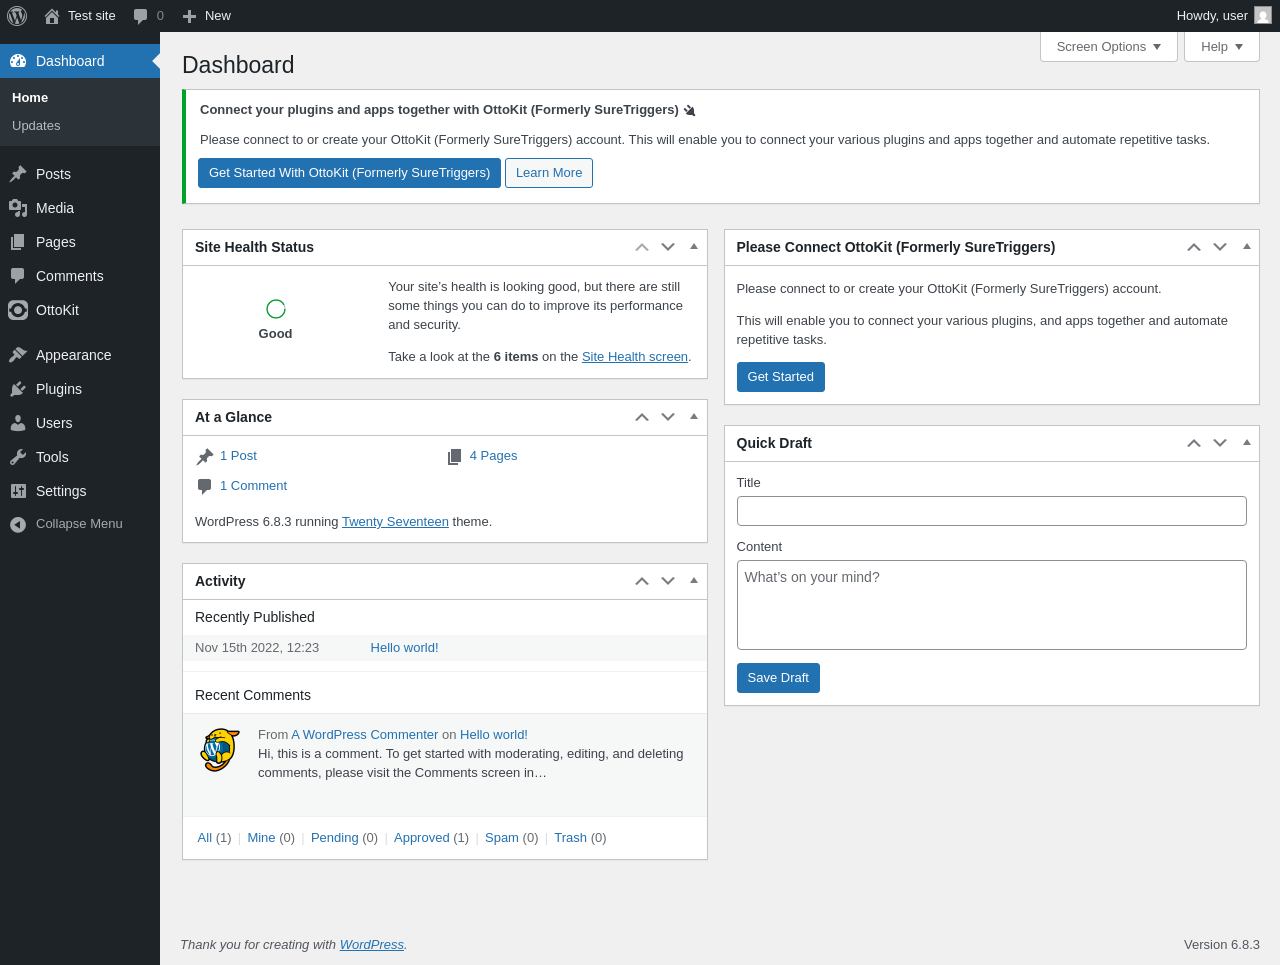Open the OttoKit icon in sidebar

18,310
